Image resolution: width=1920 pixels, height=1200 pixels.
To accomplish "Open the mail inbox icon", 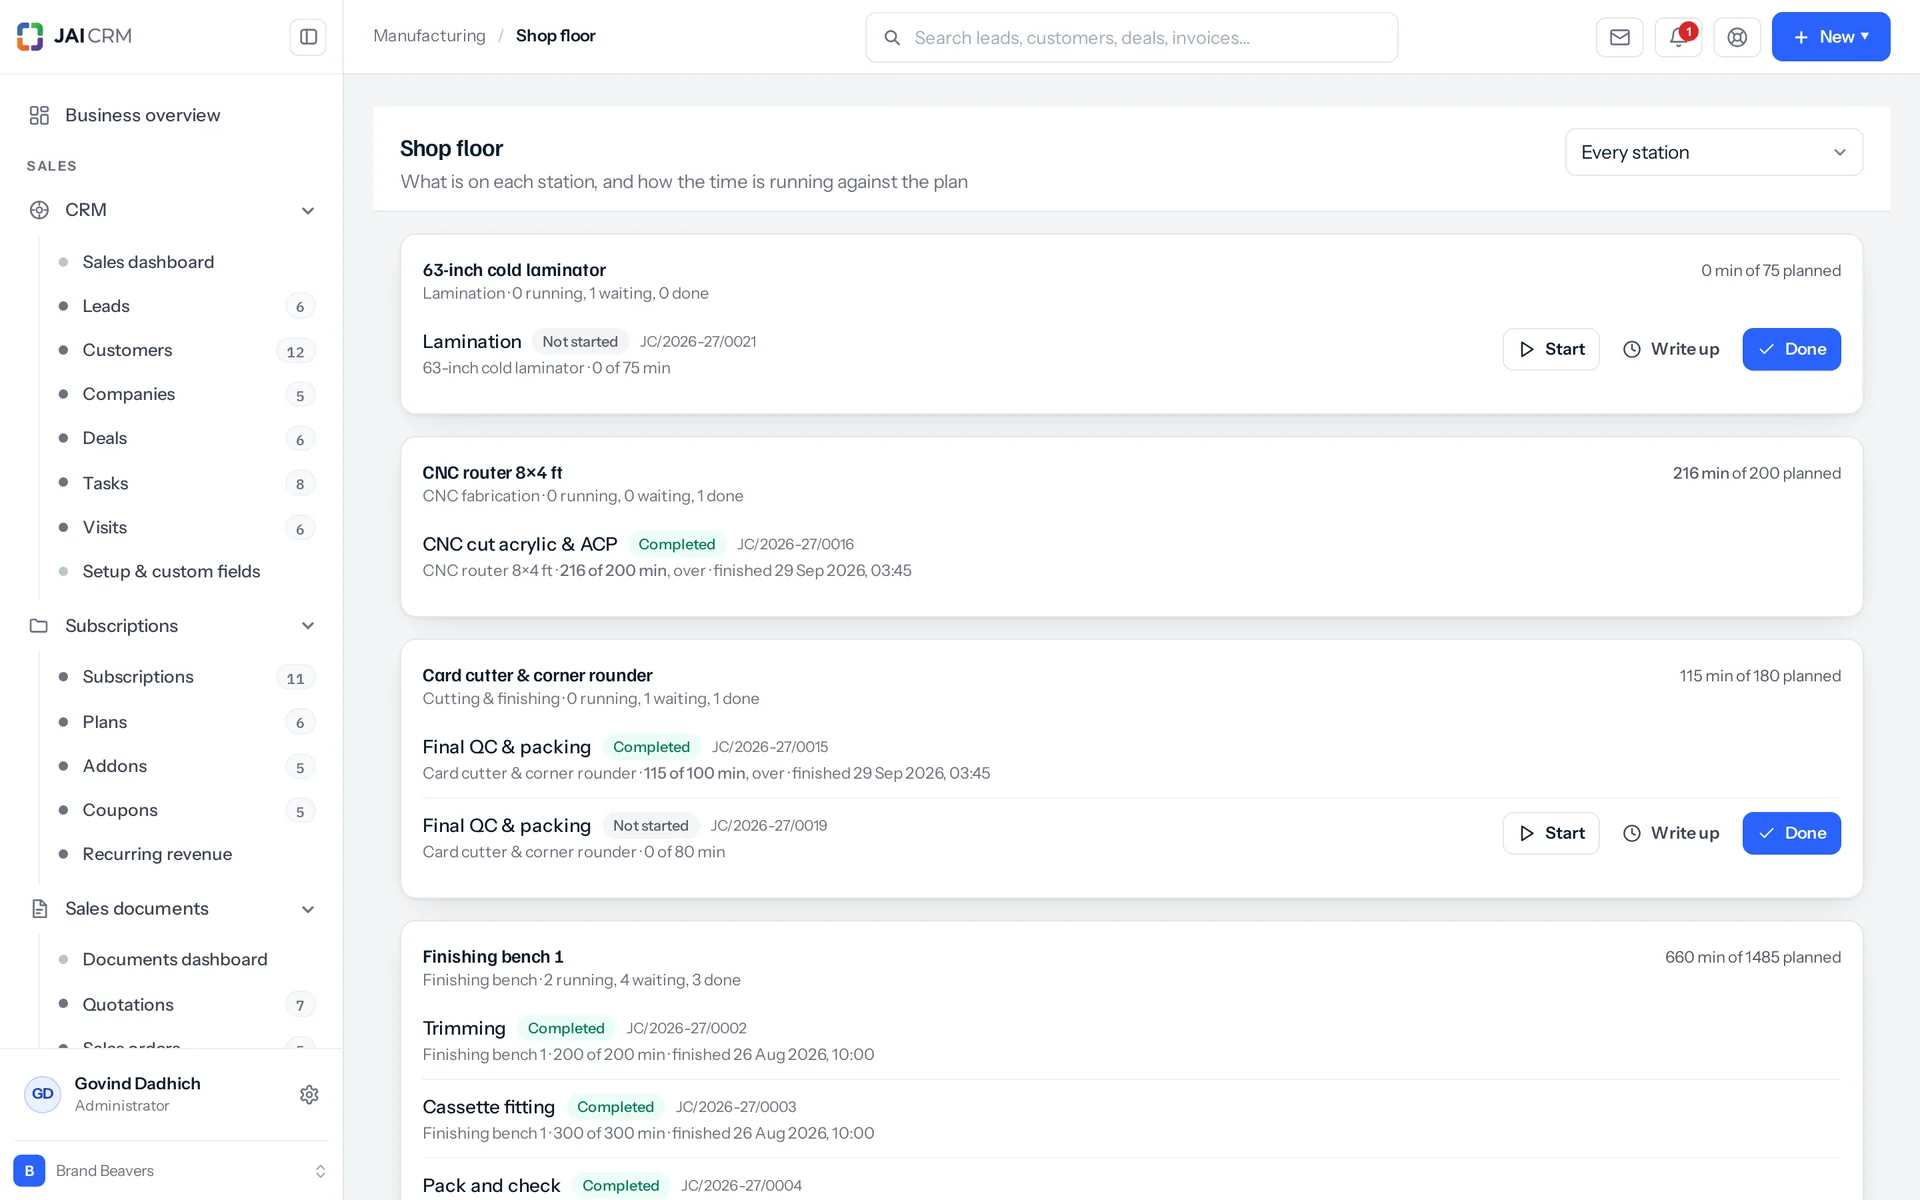I will 1620,37.
